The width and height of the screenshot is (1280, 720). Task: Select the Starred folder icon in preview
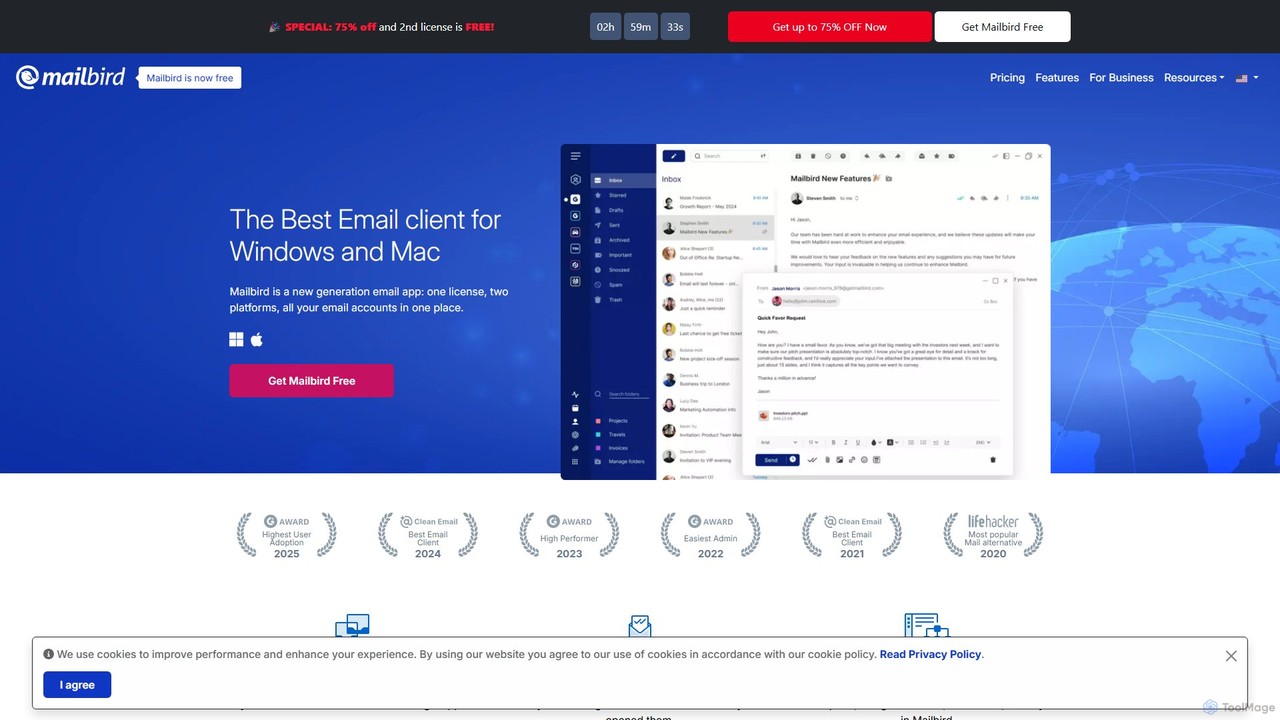598,195
